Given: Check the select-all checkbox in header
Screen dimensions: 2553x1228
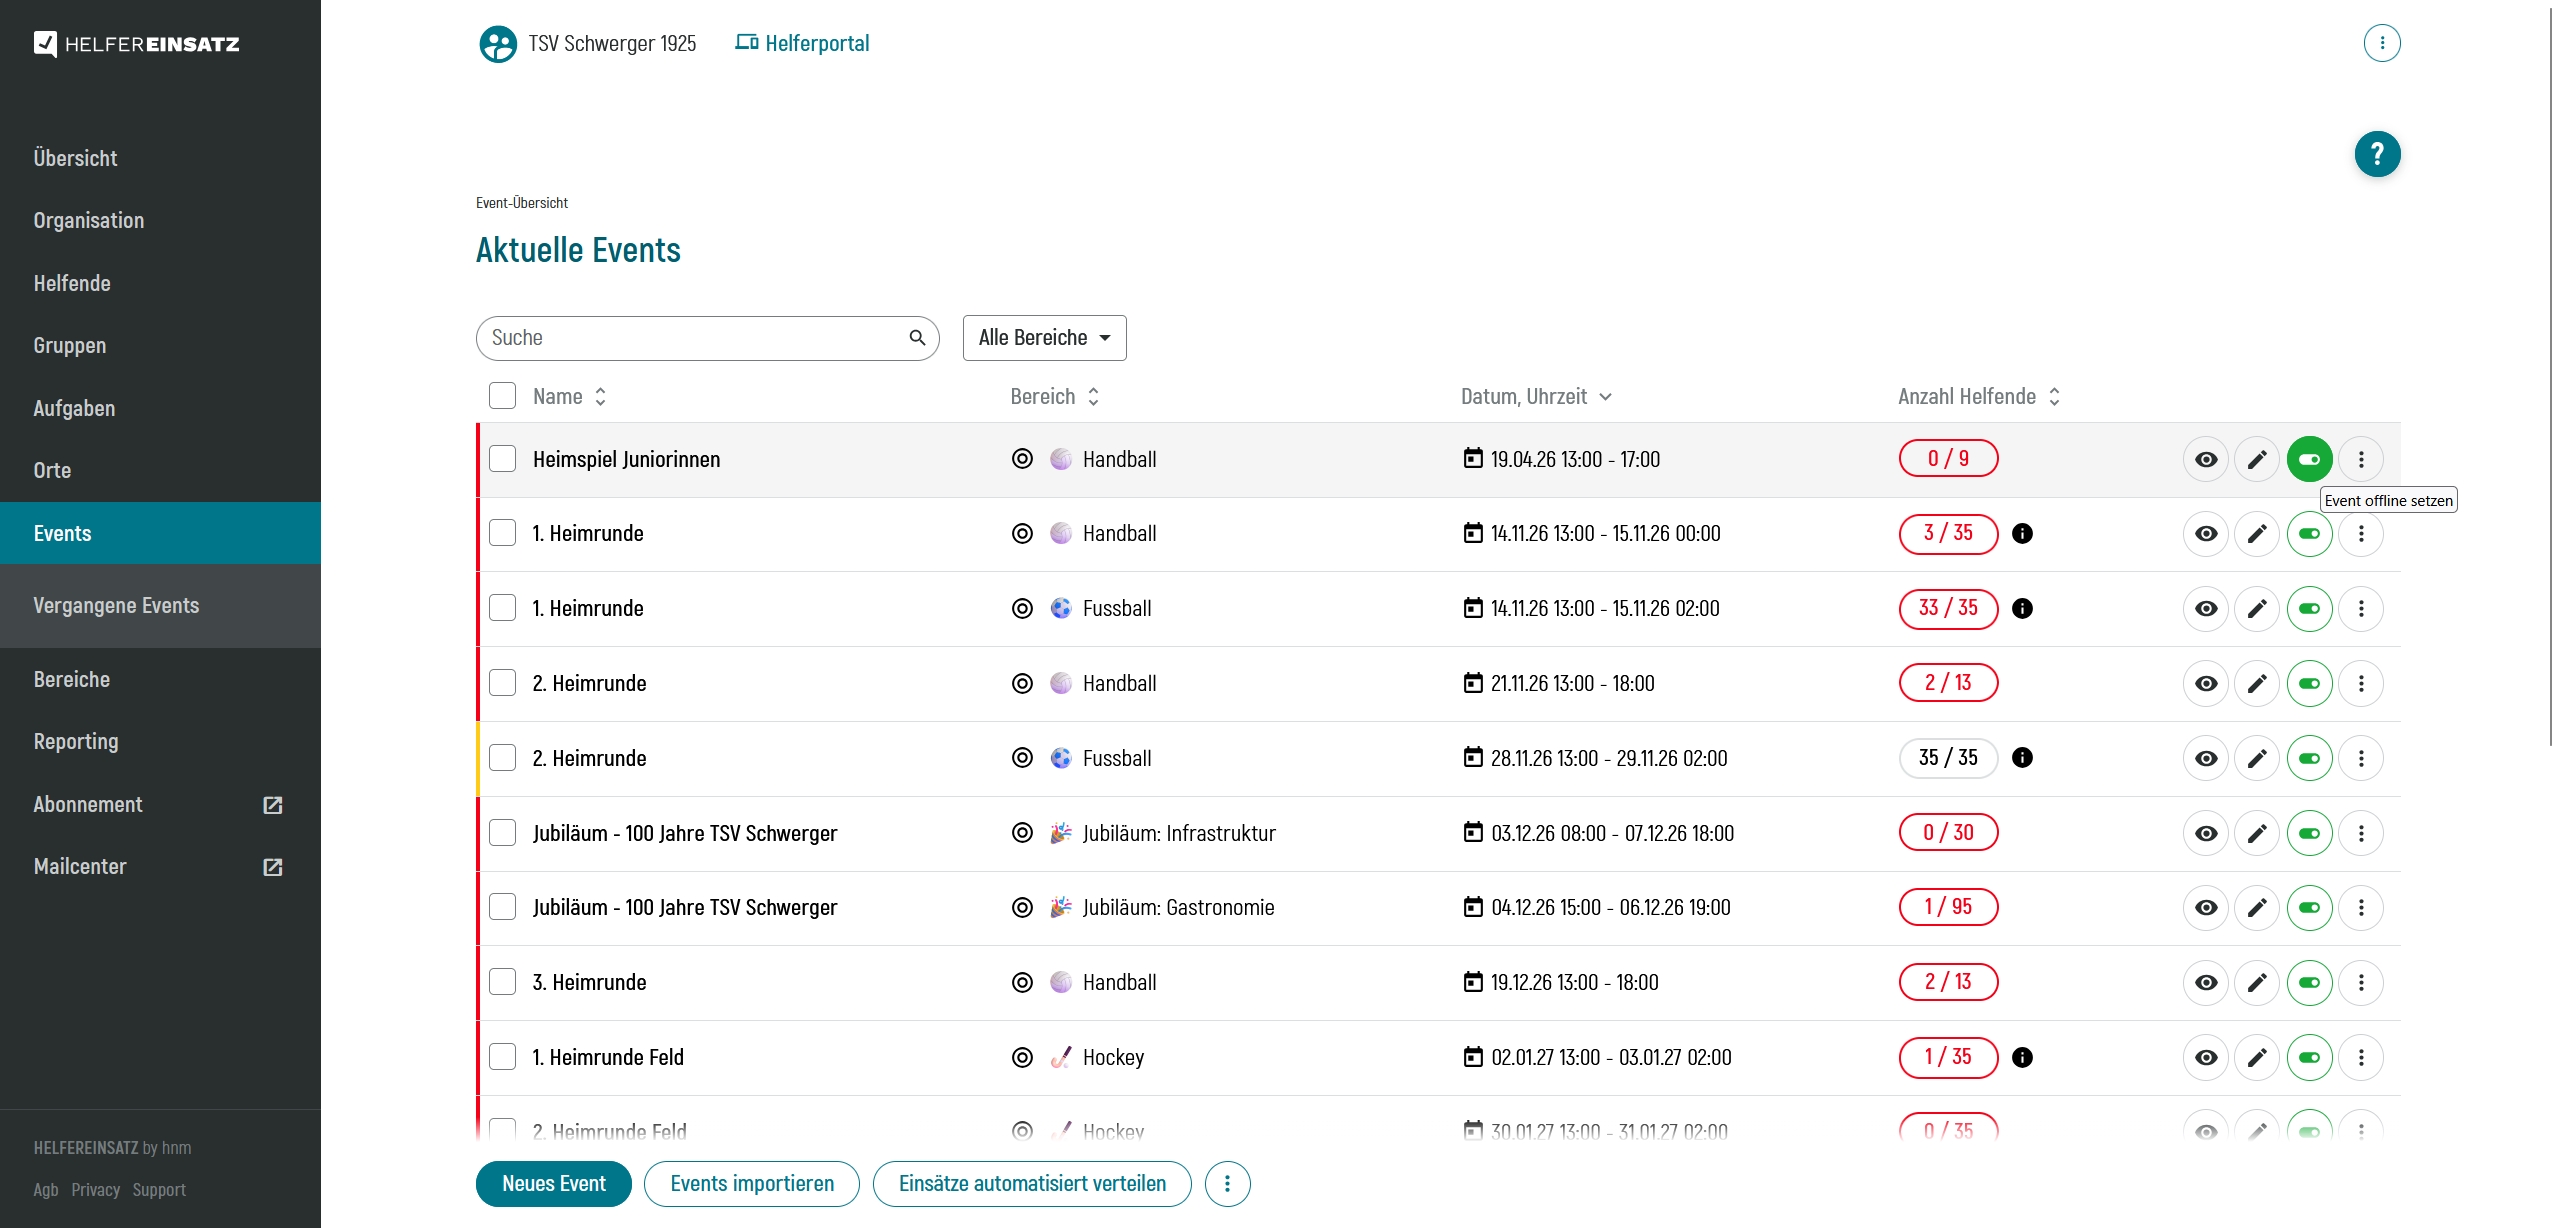Looking at the screenshot, I should [502, 396].
